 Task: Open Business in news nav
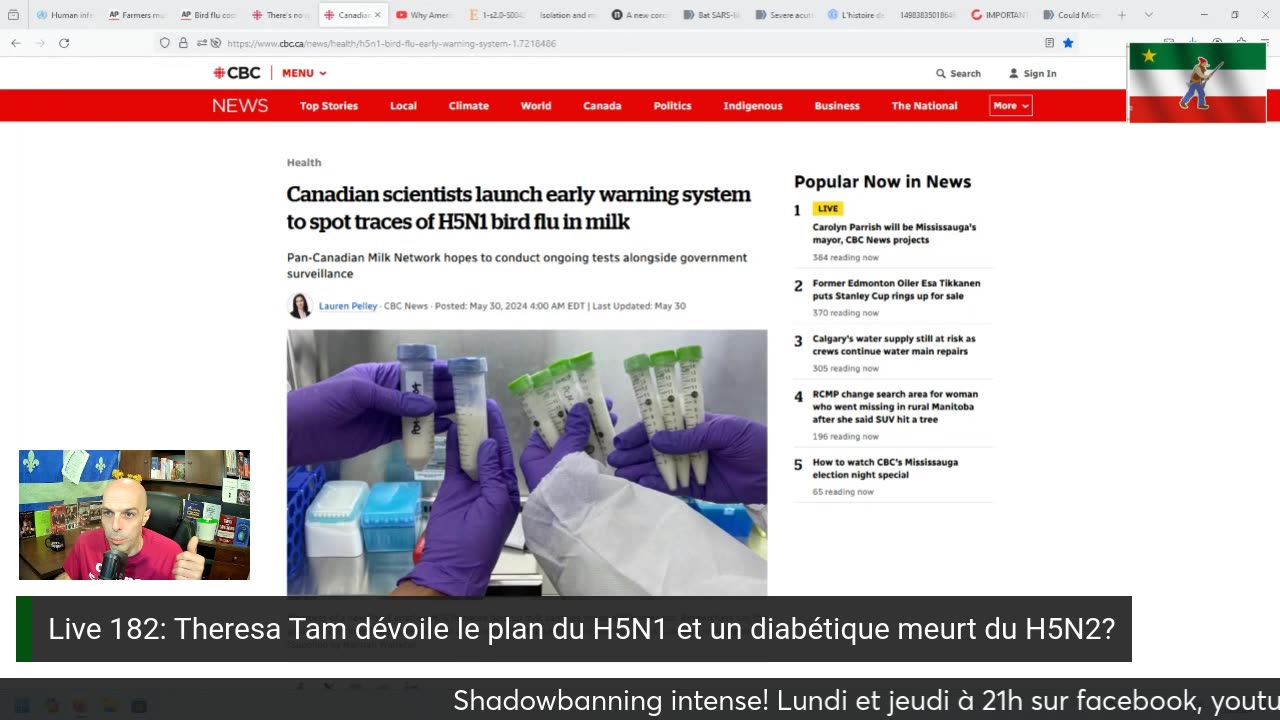(x=837, y=105)
